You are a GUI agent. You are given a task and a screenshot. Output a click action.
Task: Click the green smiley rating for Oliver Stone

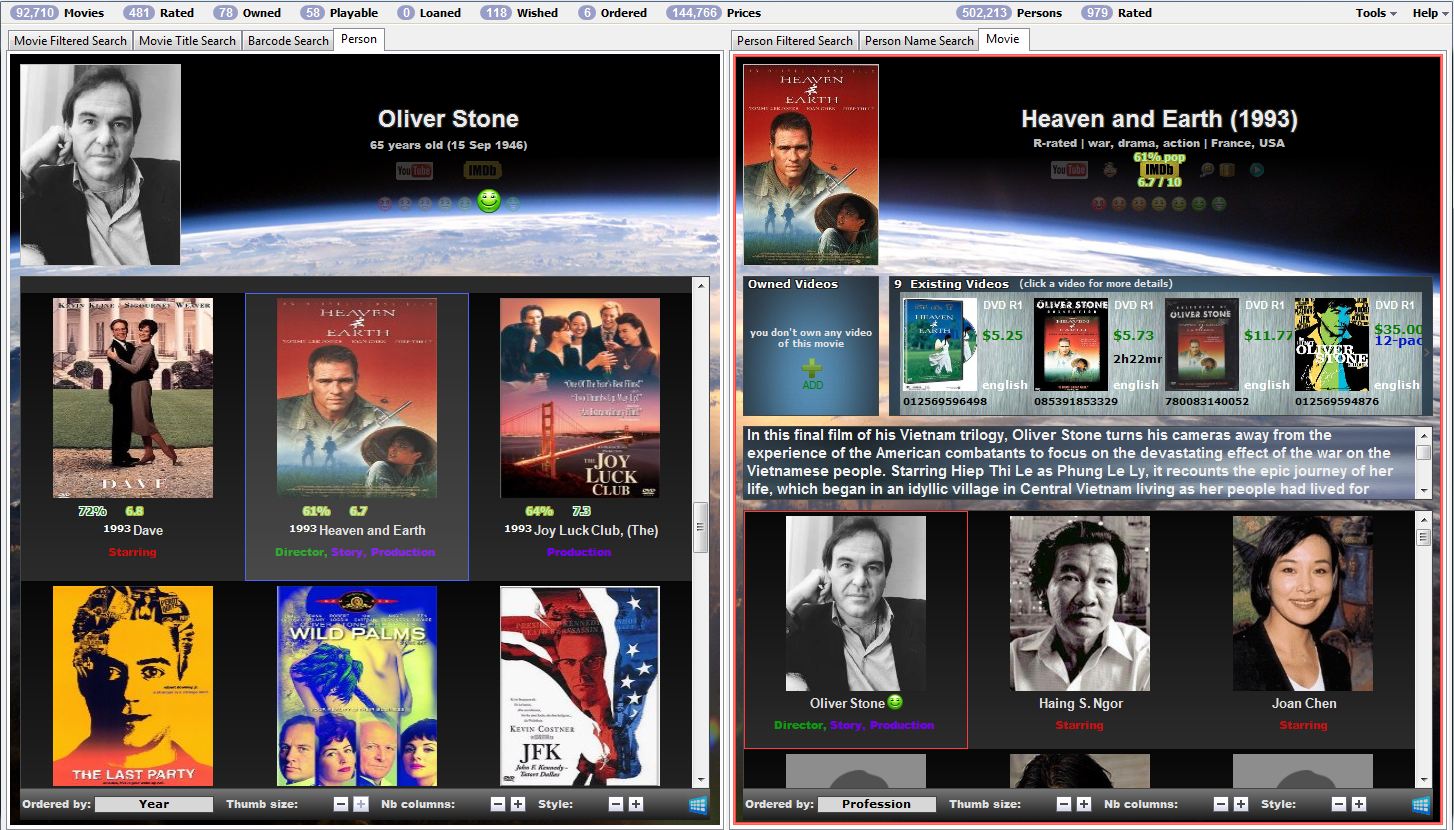pos(488,201)
